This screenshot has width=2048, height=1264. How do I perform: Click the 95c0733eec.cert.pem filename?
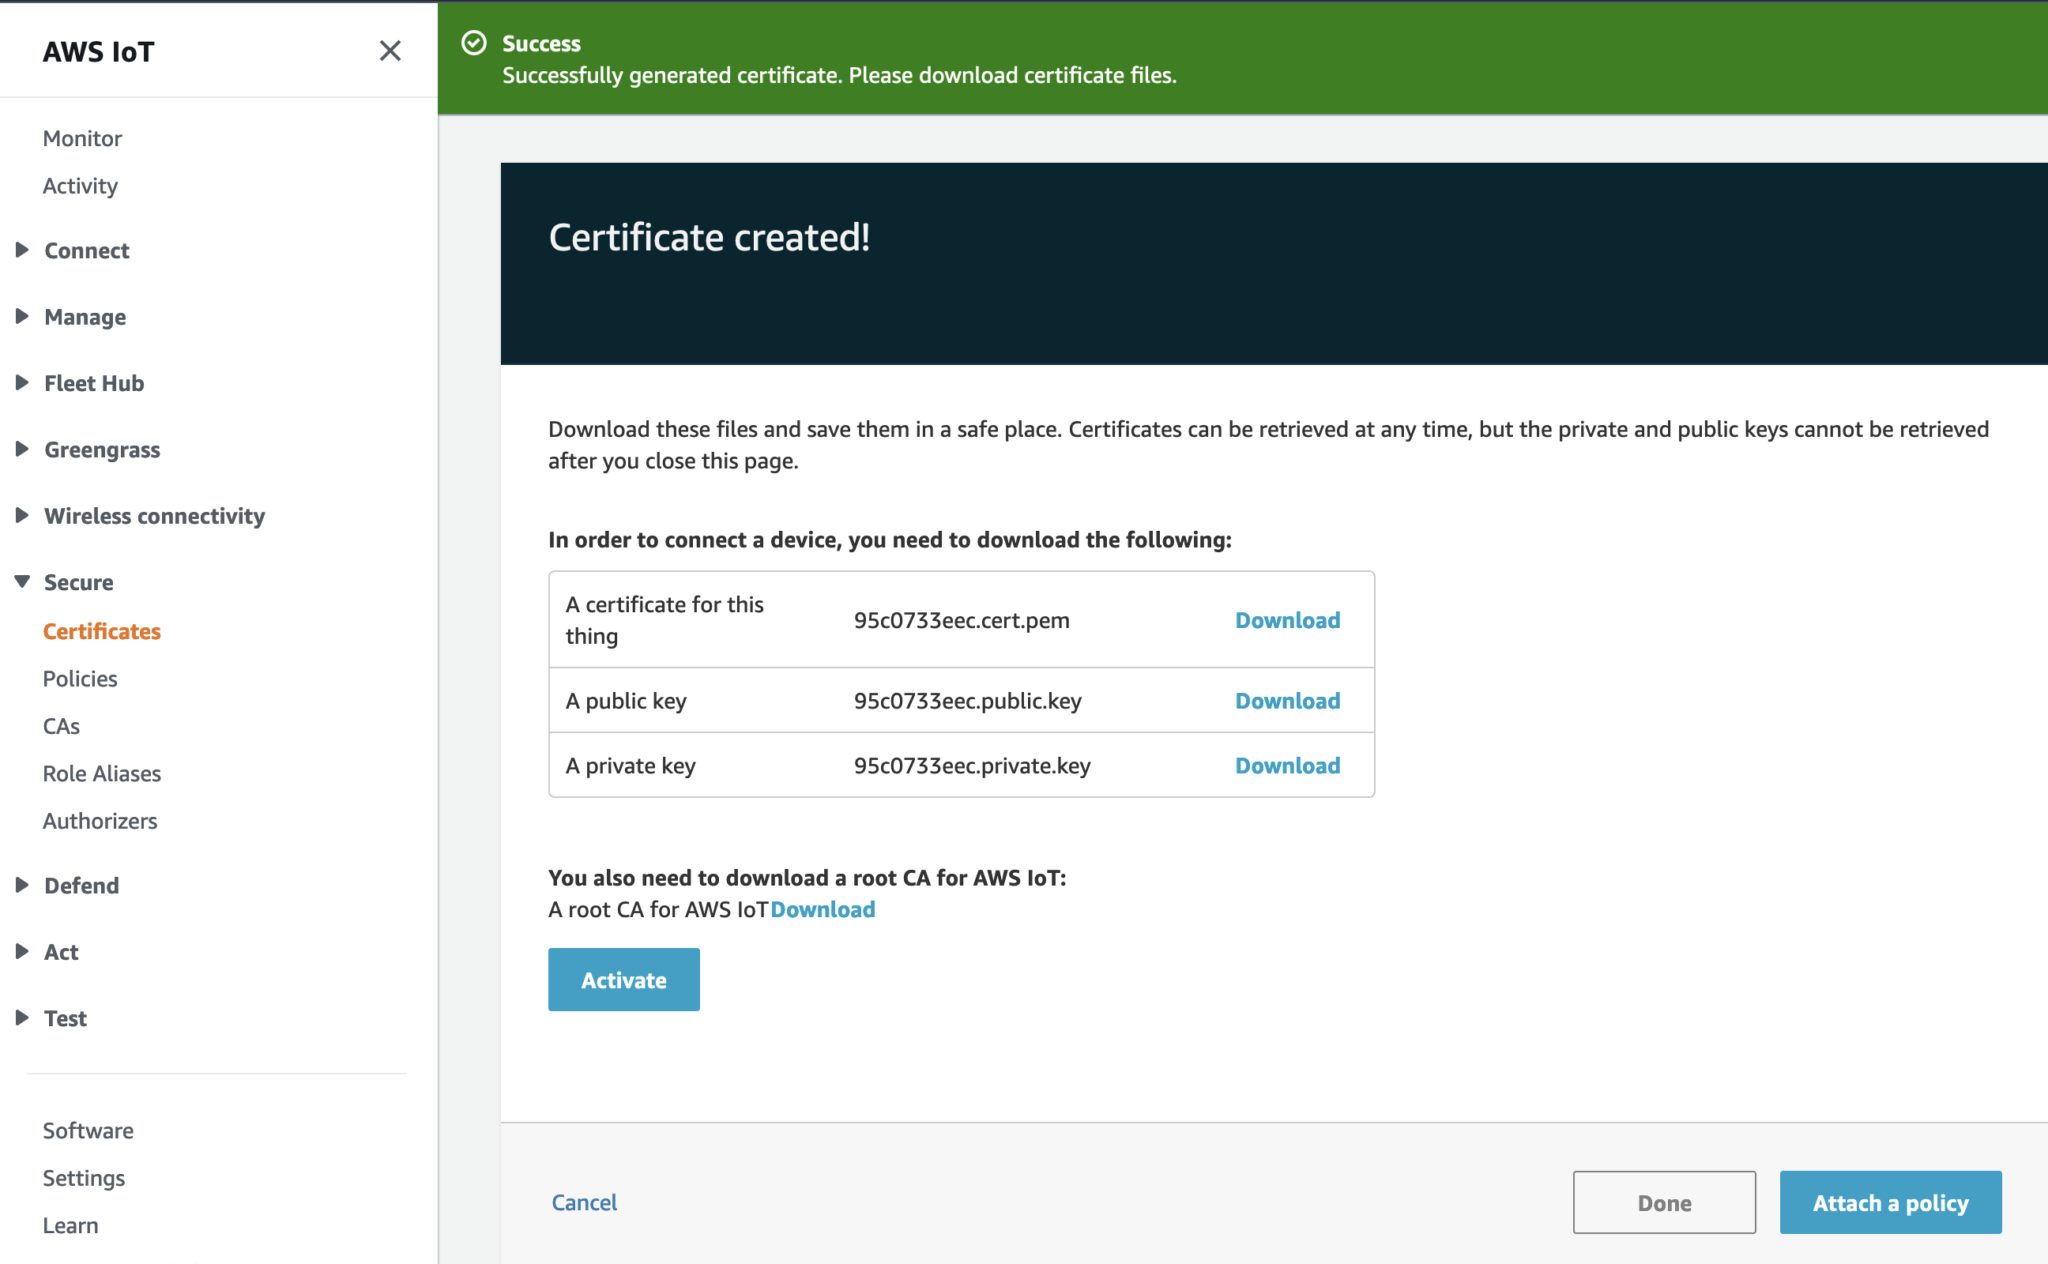point(962,620)
